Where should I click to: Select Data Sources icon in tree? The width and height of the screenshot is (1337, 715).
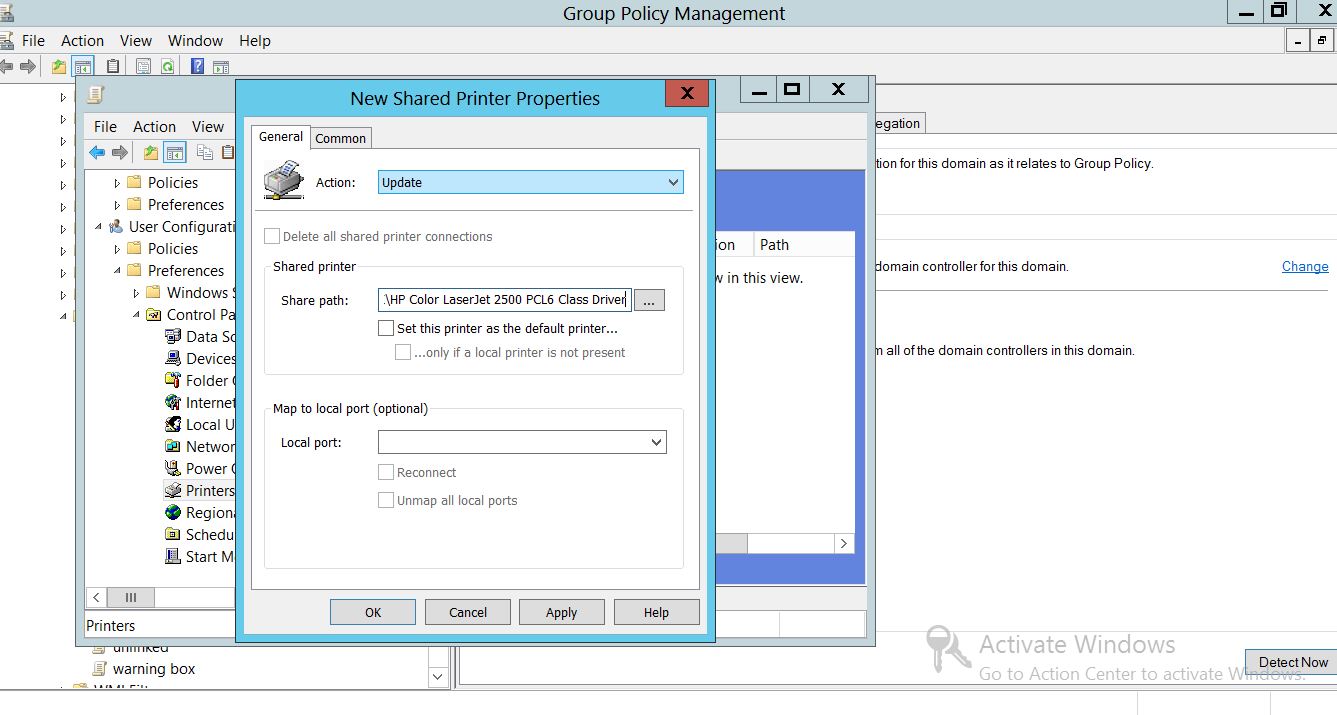(173, 337)
